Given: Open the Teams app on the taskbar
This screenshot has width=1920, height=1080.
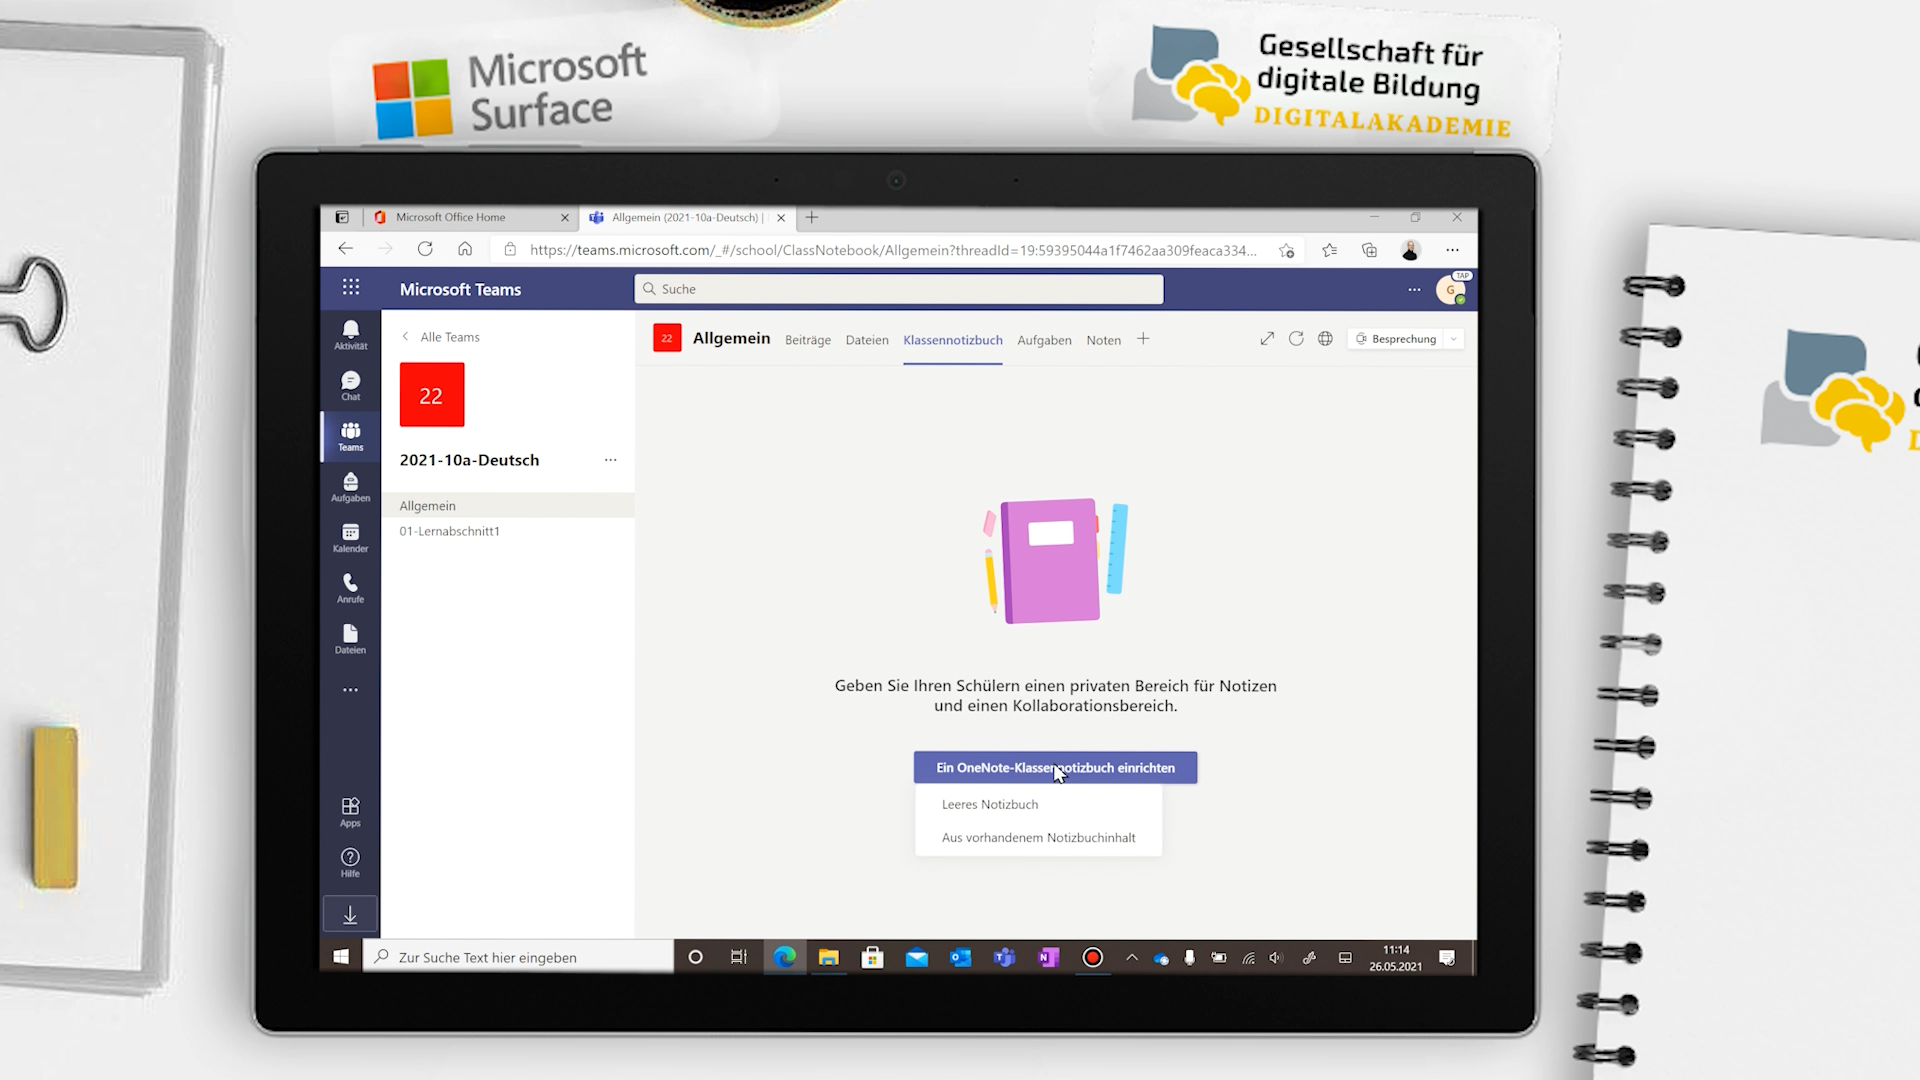Looking at the screenshot, I should tap(1005, 958).
